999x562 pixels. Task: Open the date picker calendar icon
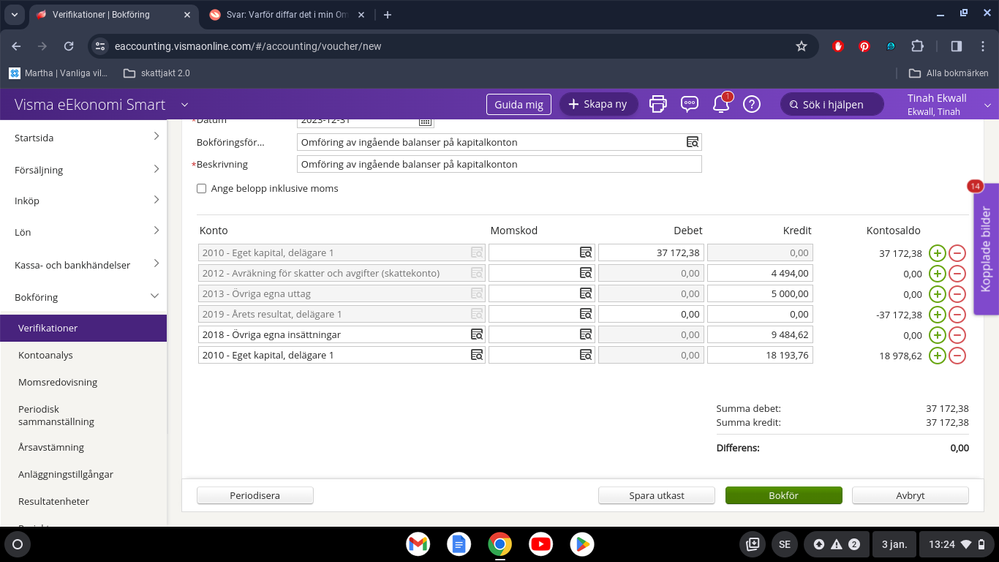click(425, 120)
